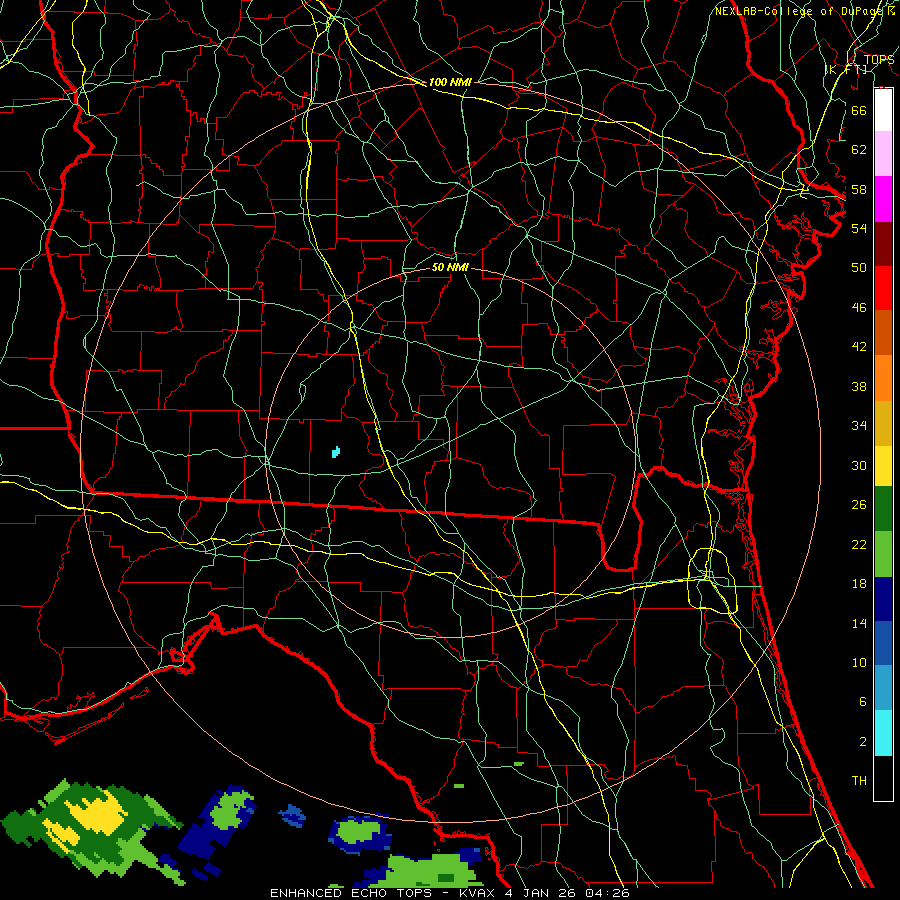The image size is (900, 900).
Task: Click the cyan legend color block
Action: coord(883,733)
